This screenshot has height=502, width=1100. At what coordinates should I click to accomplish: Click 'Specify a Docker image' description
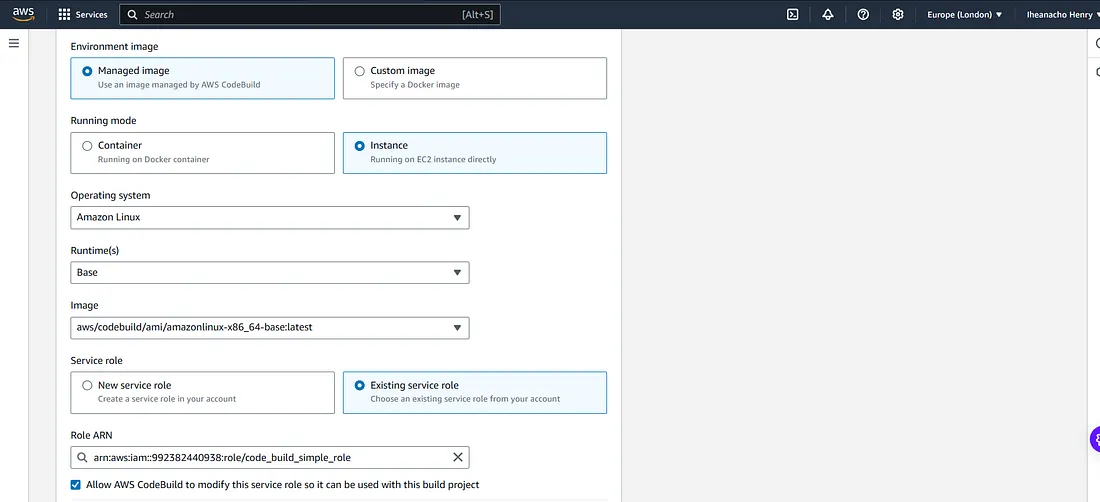click(x=415, y=84)
